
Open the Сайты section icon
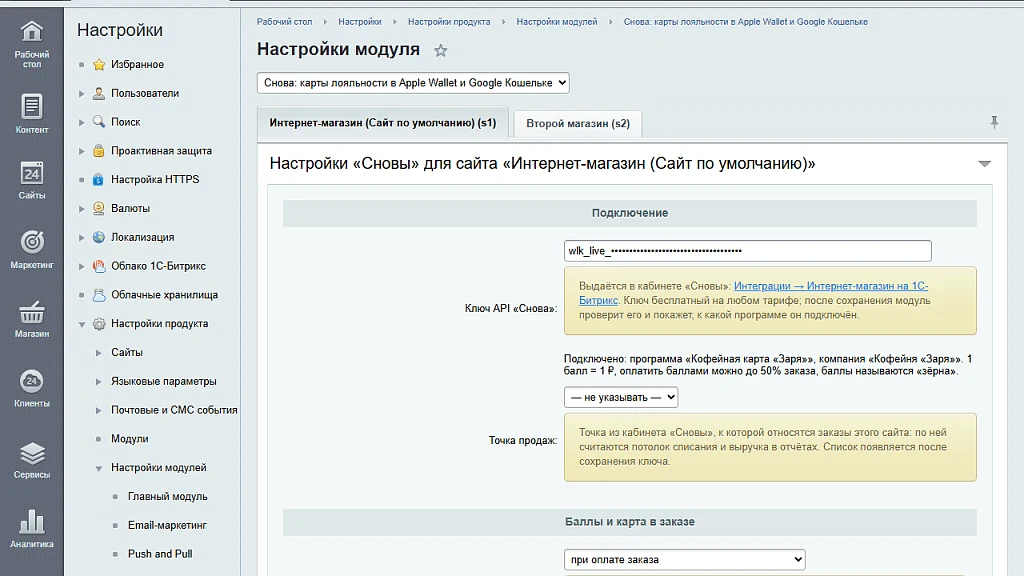(31, 174)
